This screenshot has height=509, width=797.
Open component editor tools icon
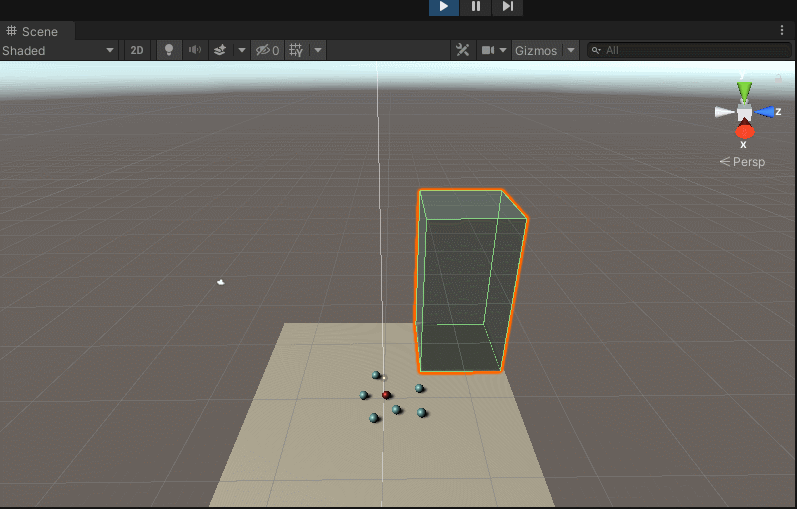[463, 50]
